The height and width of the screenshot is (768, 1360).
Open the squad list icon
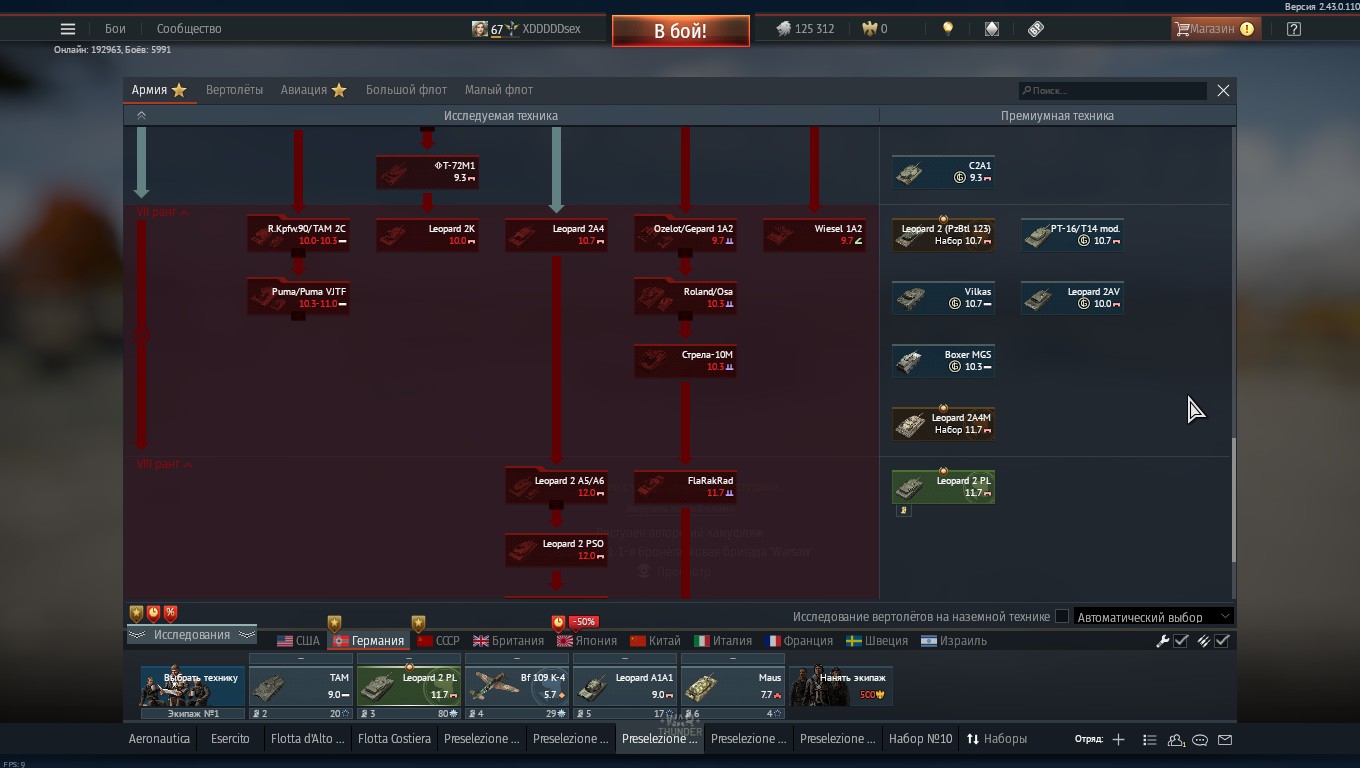[1149, 740]
